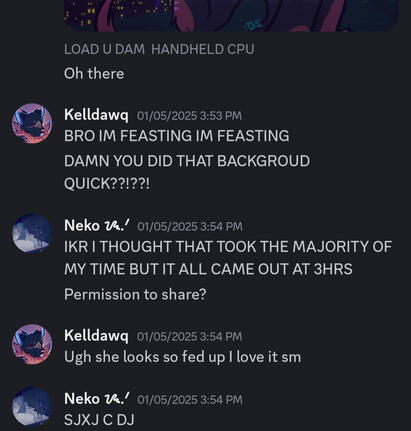The height and width of the screenshot is (431, 411).
Task: Click Neko's avatar beside SJXJ C DJ message
Action: (32, 407)
